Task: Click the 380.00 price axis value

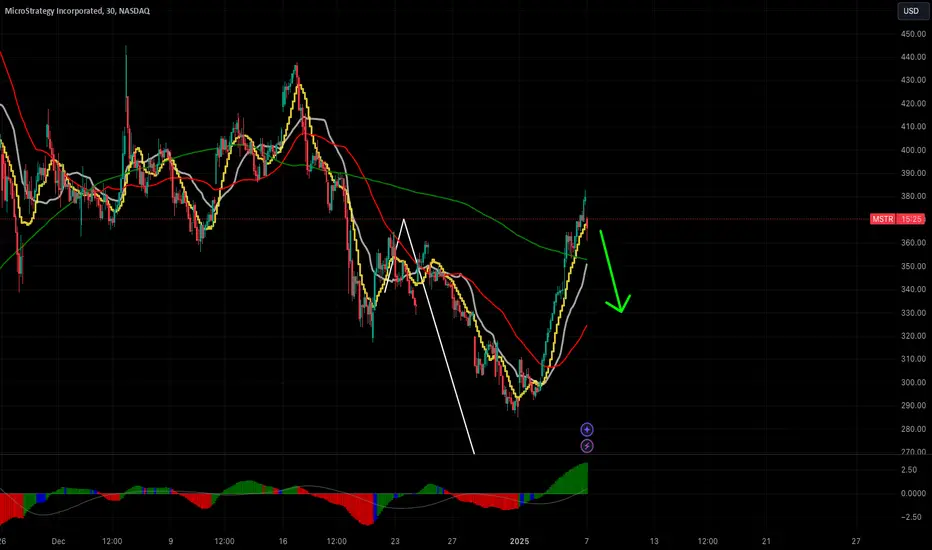Action: pyautogui.click(x=913, y=196)
